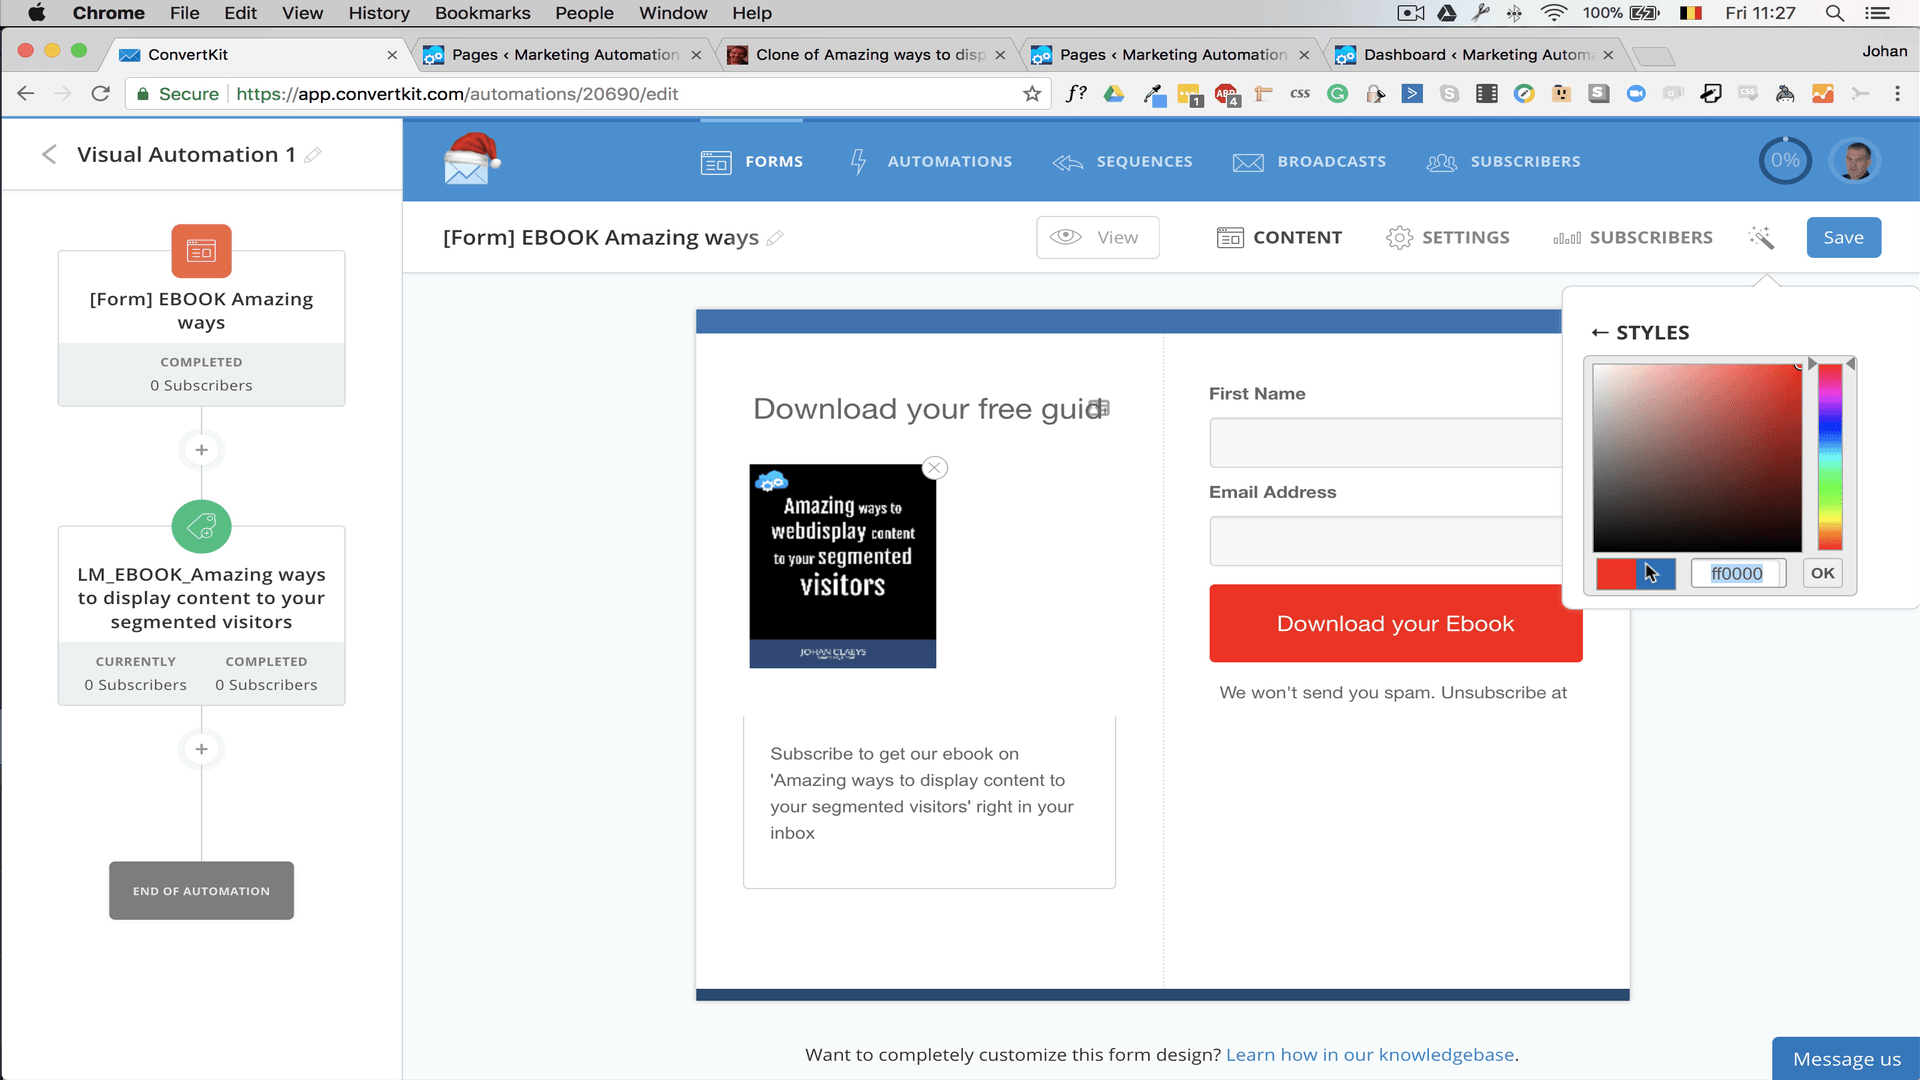Click the SEQUENCES navigation icon
Viewport: 1920px width, 1080px height.
coord(1069,161)
